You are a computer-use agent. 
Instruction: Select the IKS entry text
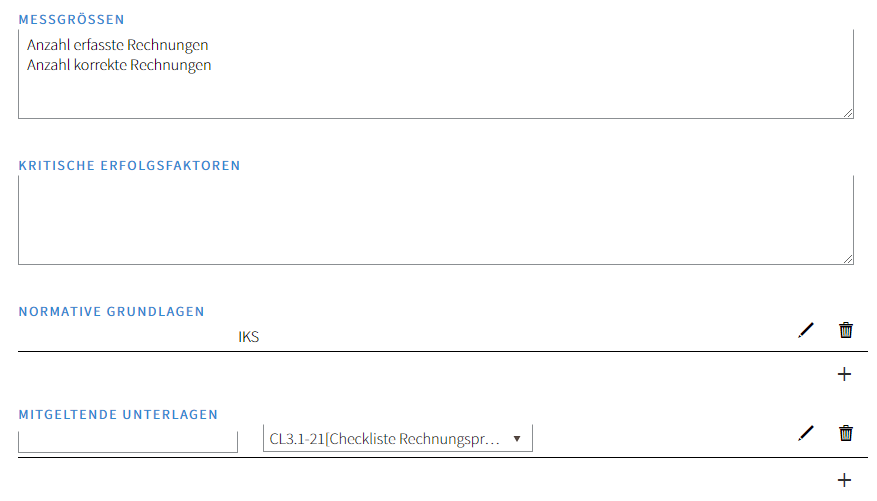248,337
